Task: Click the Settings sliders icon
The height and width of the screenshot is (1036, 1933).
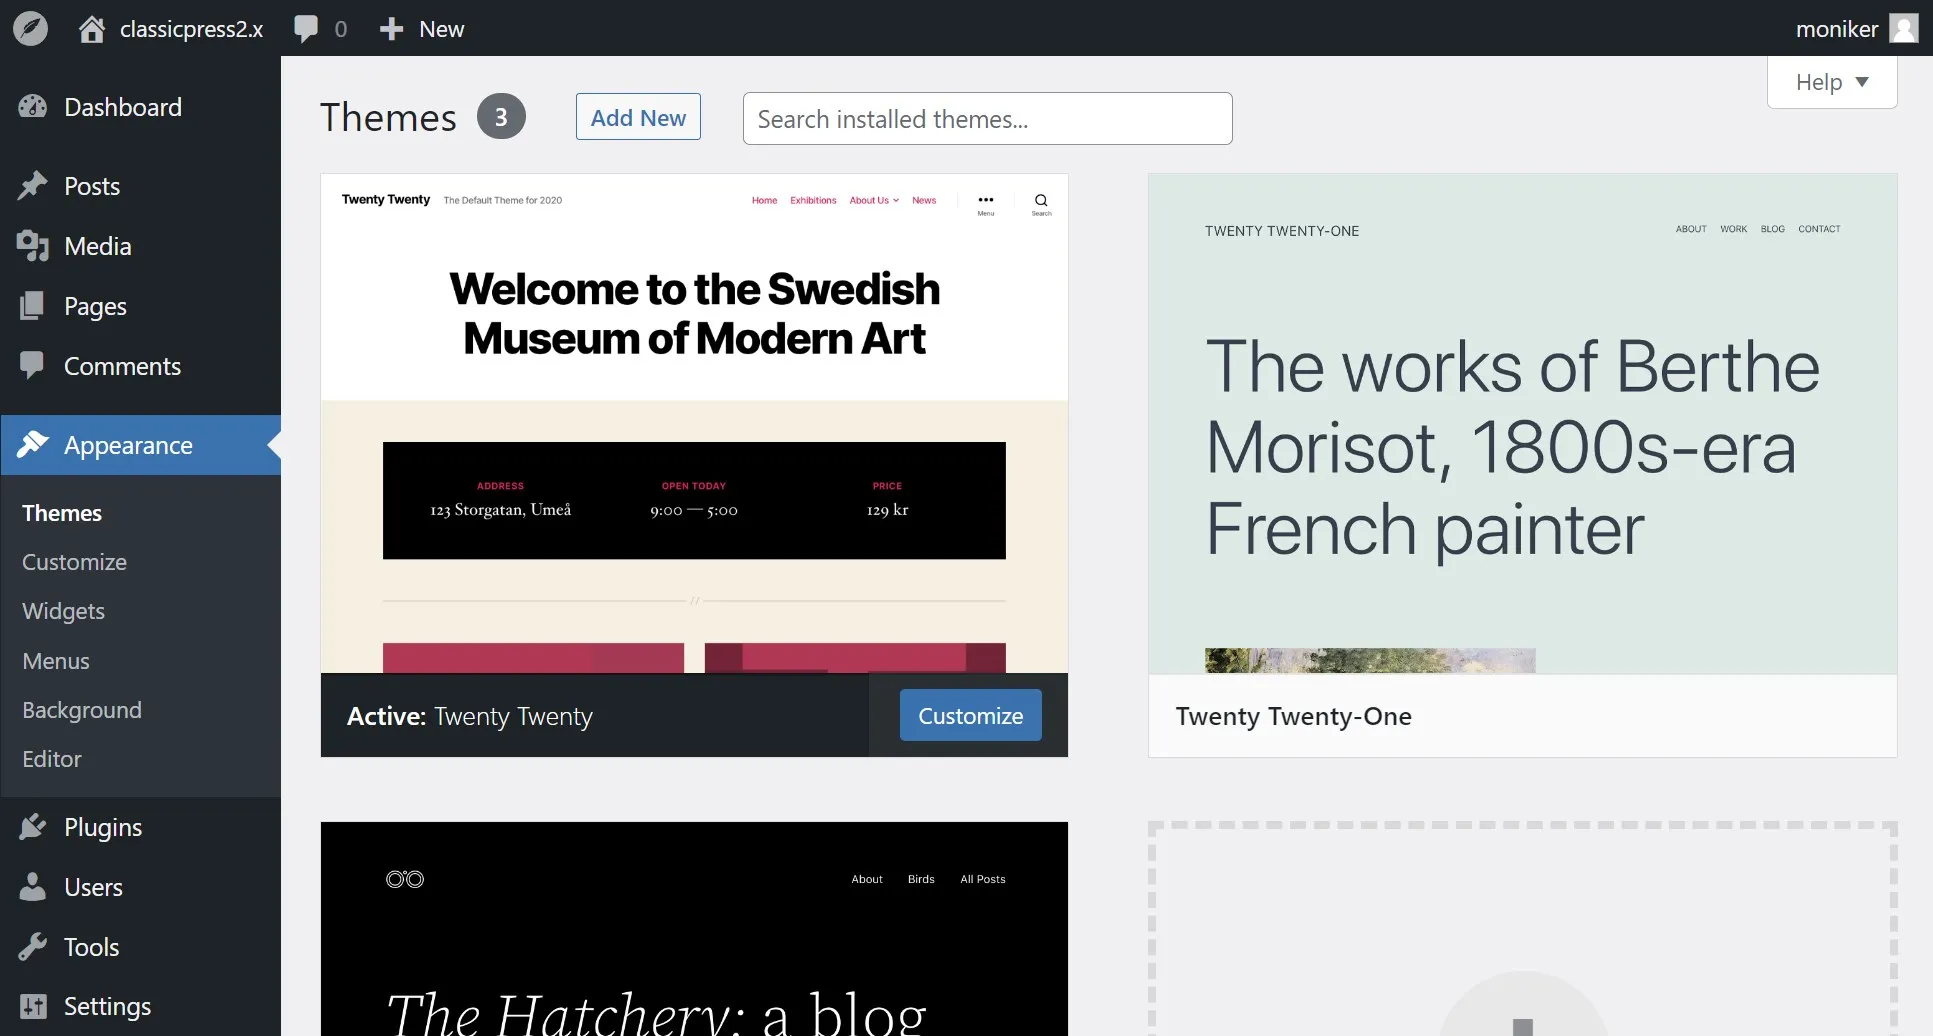Action: (33, 1006)
